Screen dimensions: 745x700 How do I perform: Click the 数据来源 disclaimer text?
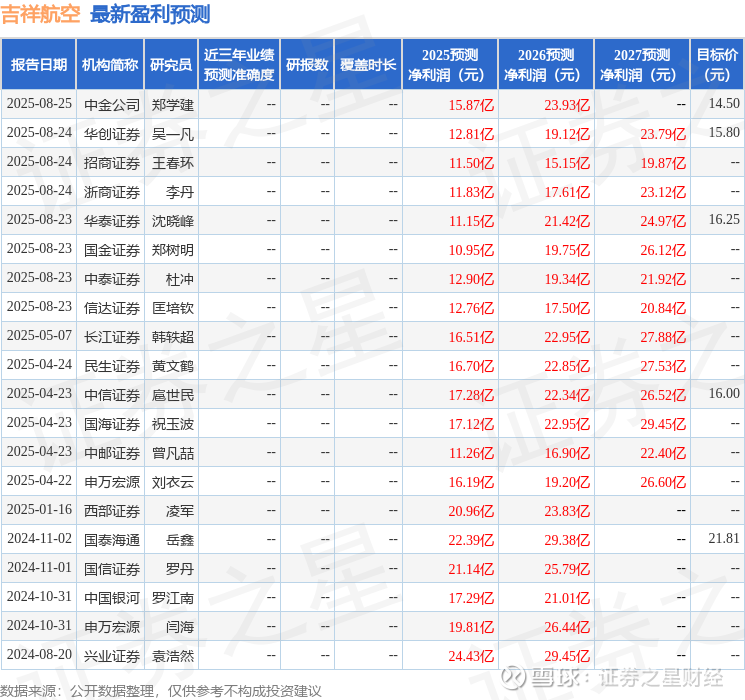[x=161, y=691]
